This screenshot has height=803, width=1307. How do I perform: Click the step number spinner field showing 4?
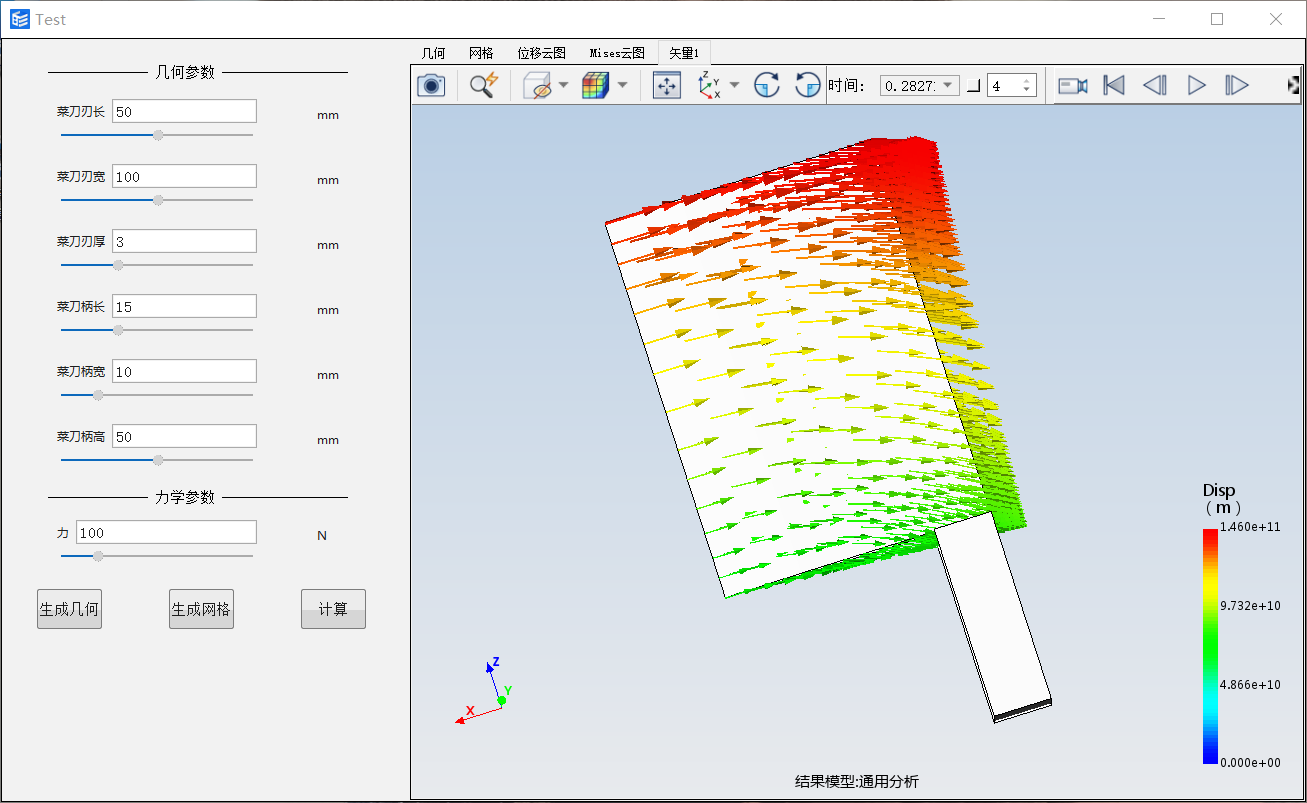[x=1011, y=86]
